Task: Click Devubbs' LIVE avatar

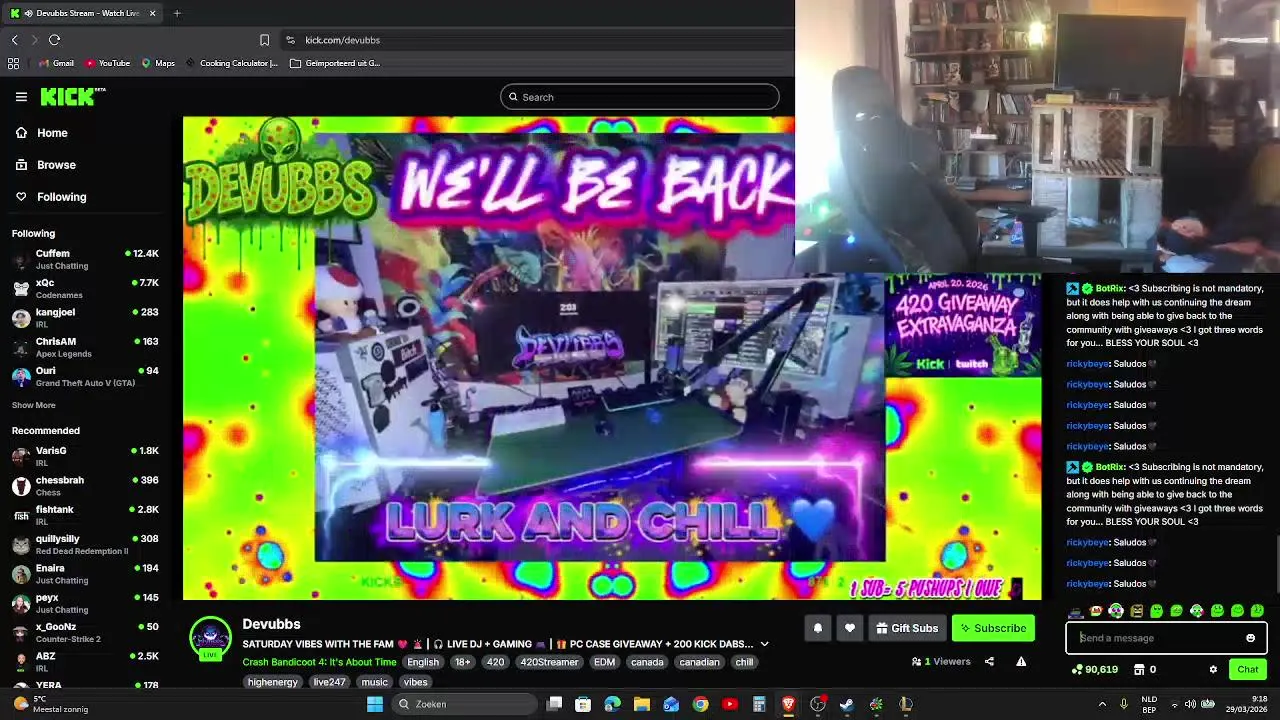Action: [210, 639]
